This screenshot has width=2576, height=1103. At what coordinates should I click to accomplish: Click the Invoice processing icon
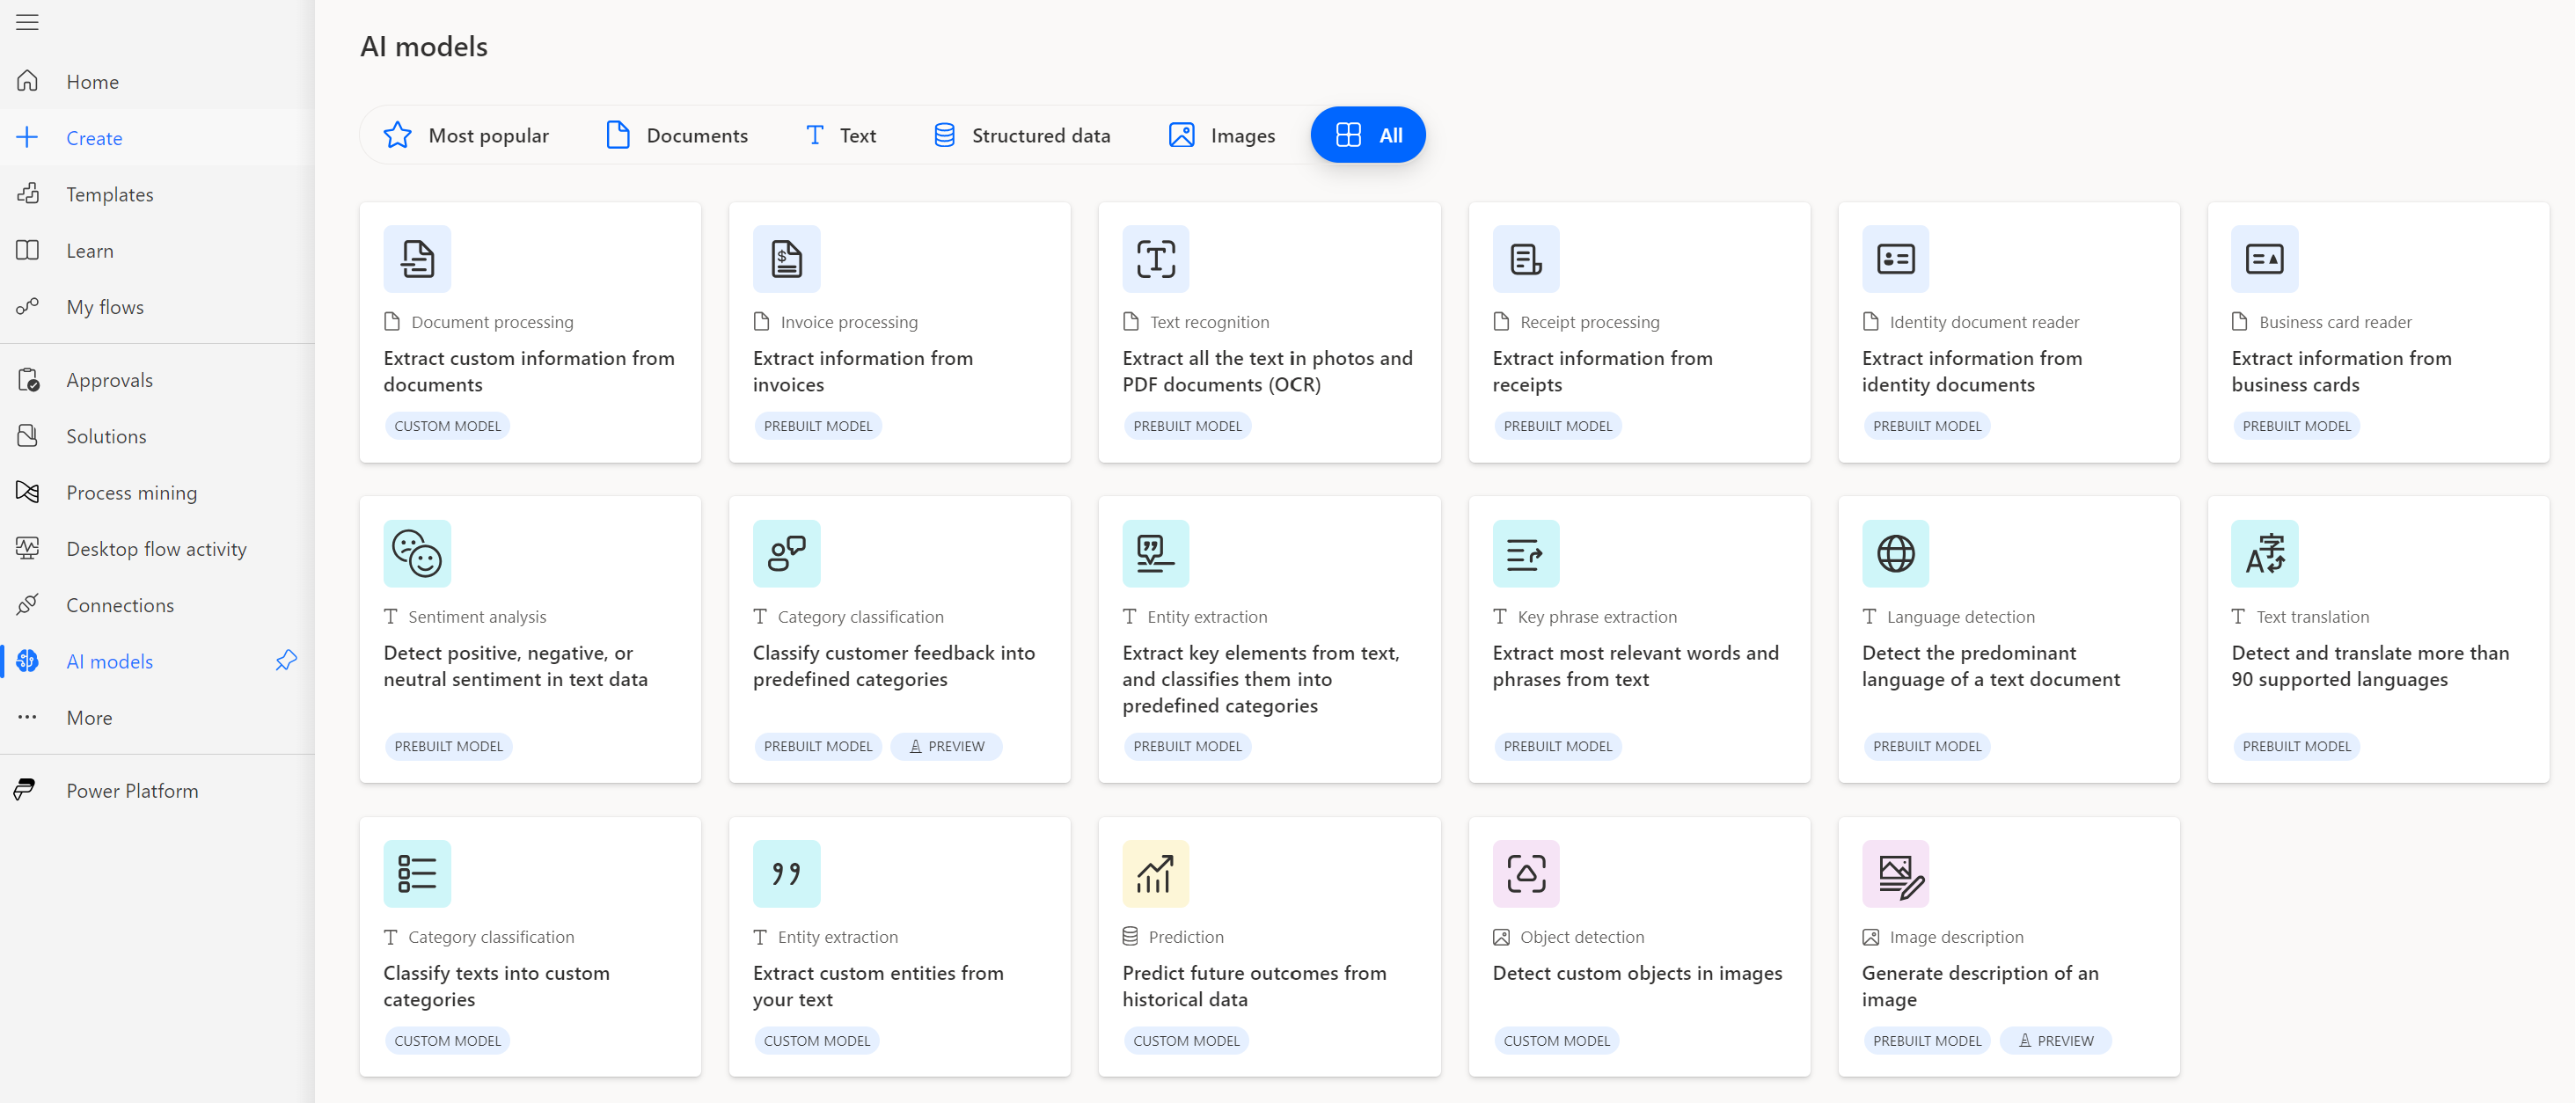point(787,258)
